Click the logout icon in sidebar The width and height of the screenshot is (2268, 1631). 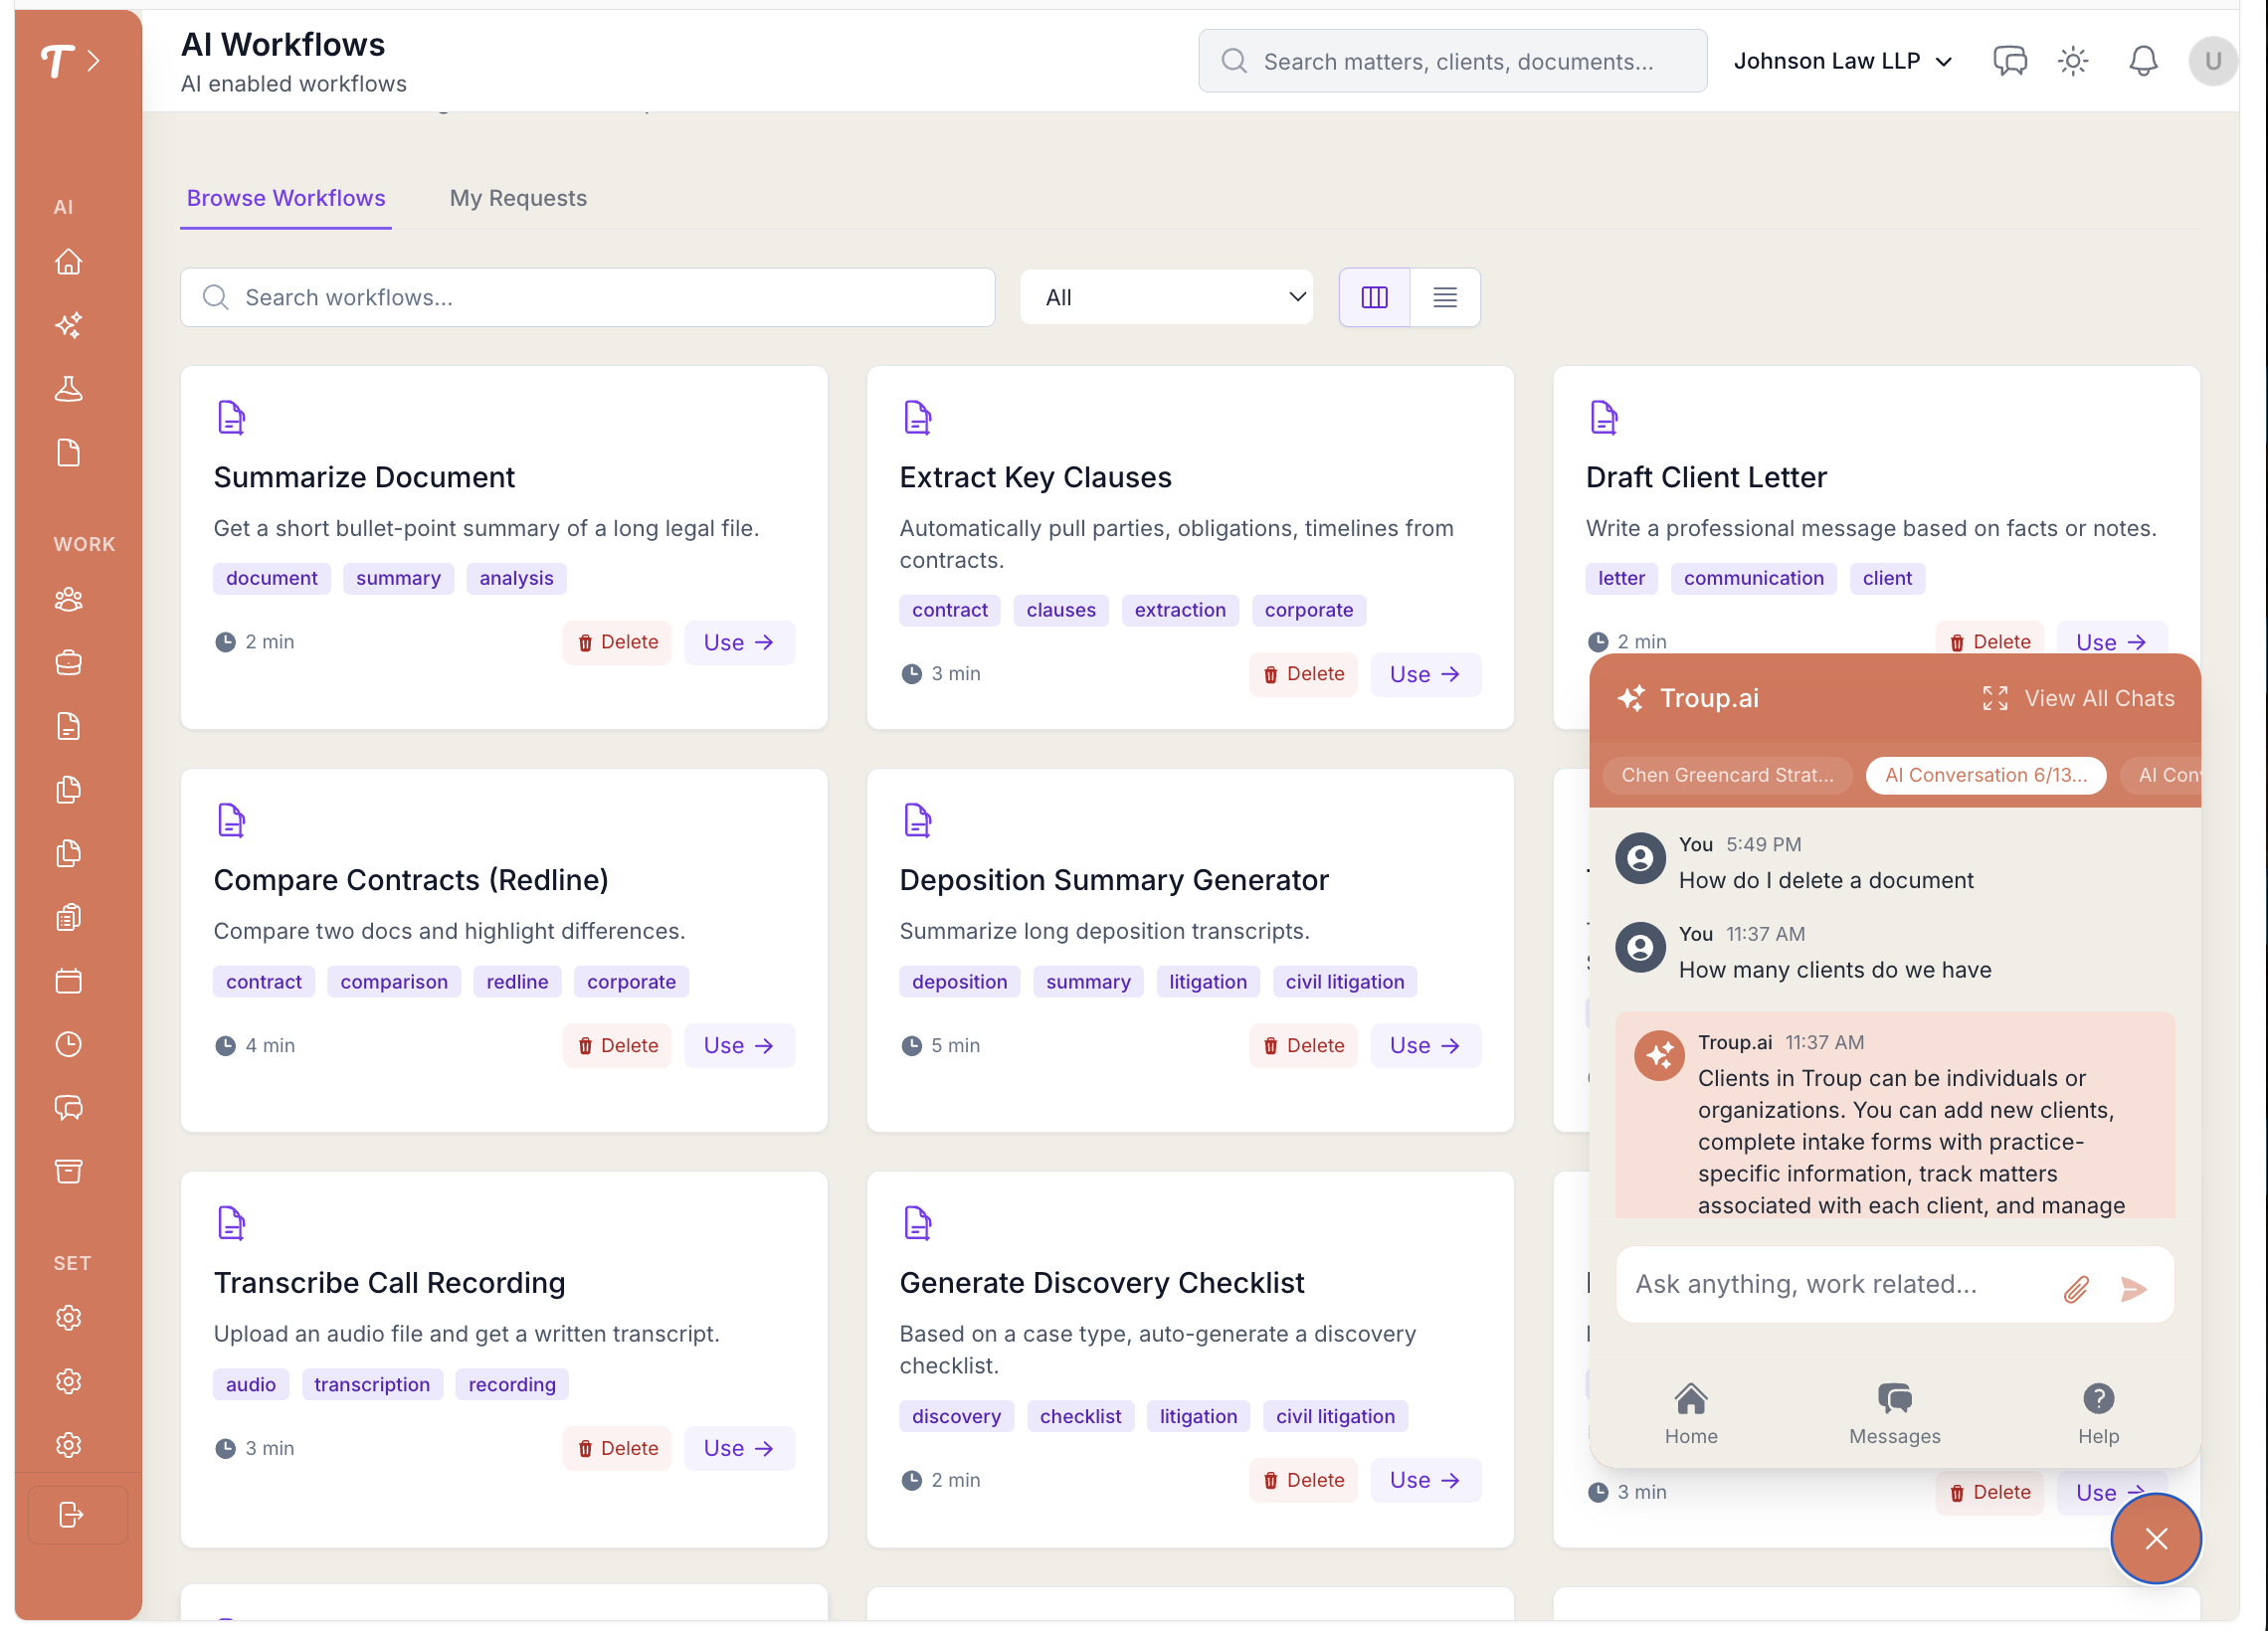click(x=70, y=1514)
